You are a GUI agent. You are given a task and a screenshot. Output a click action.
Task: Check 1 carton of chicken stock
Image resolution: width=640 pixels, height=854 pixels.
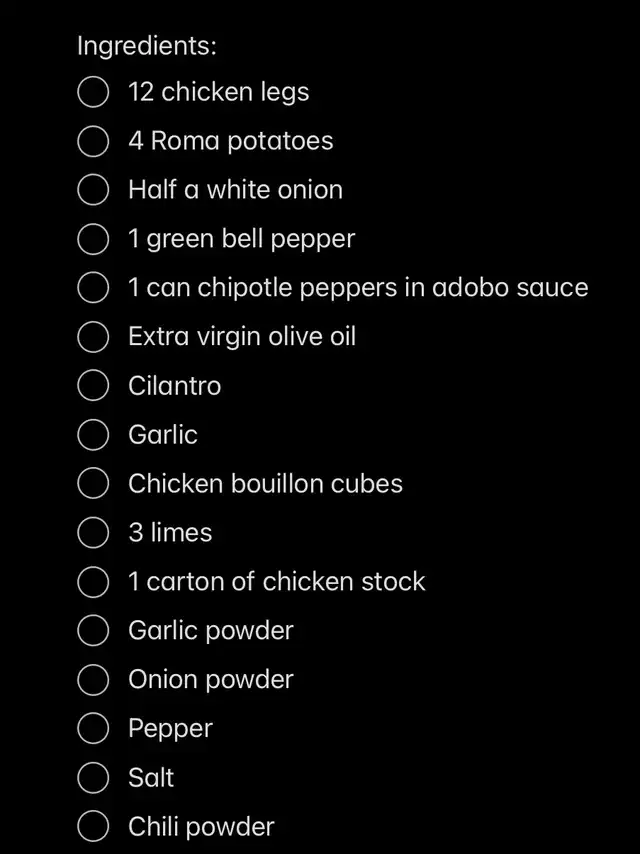tap(93, 582)
